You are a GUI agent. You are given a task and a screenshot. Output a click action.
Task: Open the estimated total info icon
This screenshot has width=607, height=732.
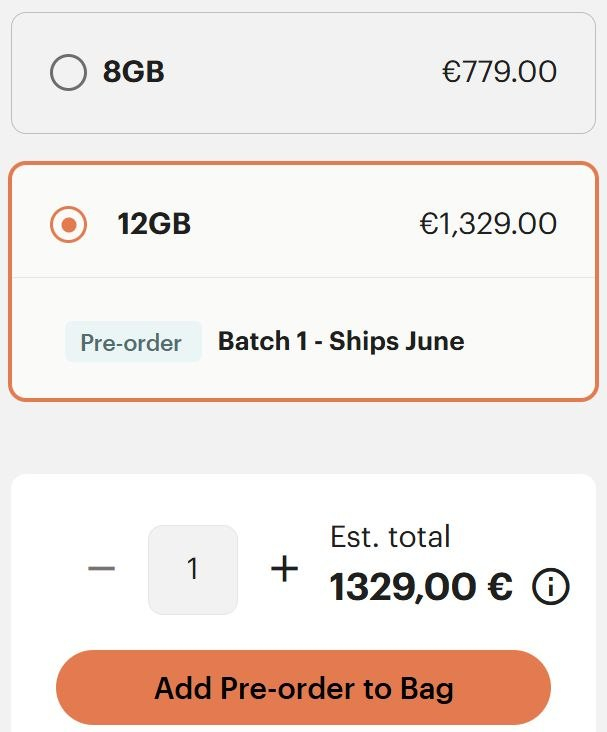click(x=551, y=587)
